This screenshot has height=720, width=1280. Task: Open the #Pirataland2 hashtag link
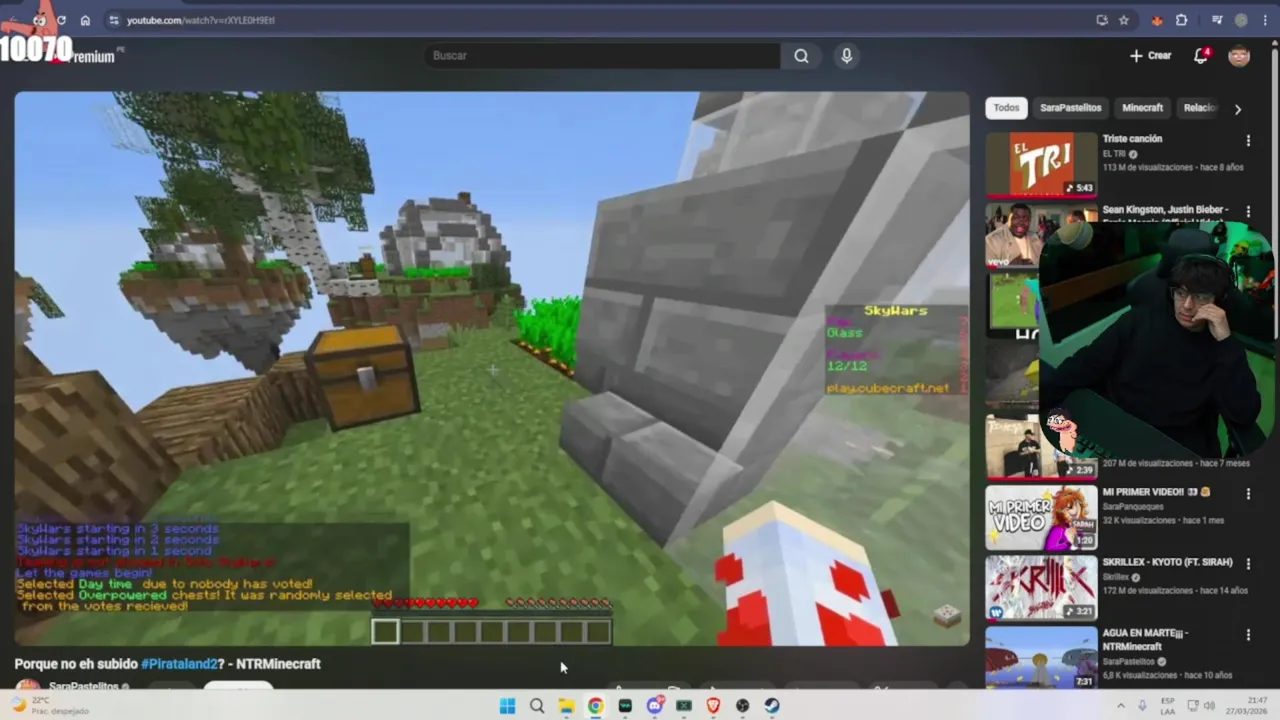click(178, 664)
